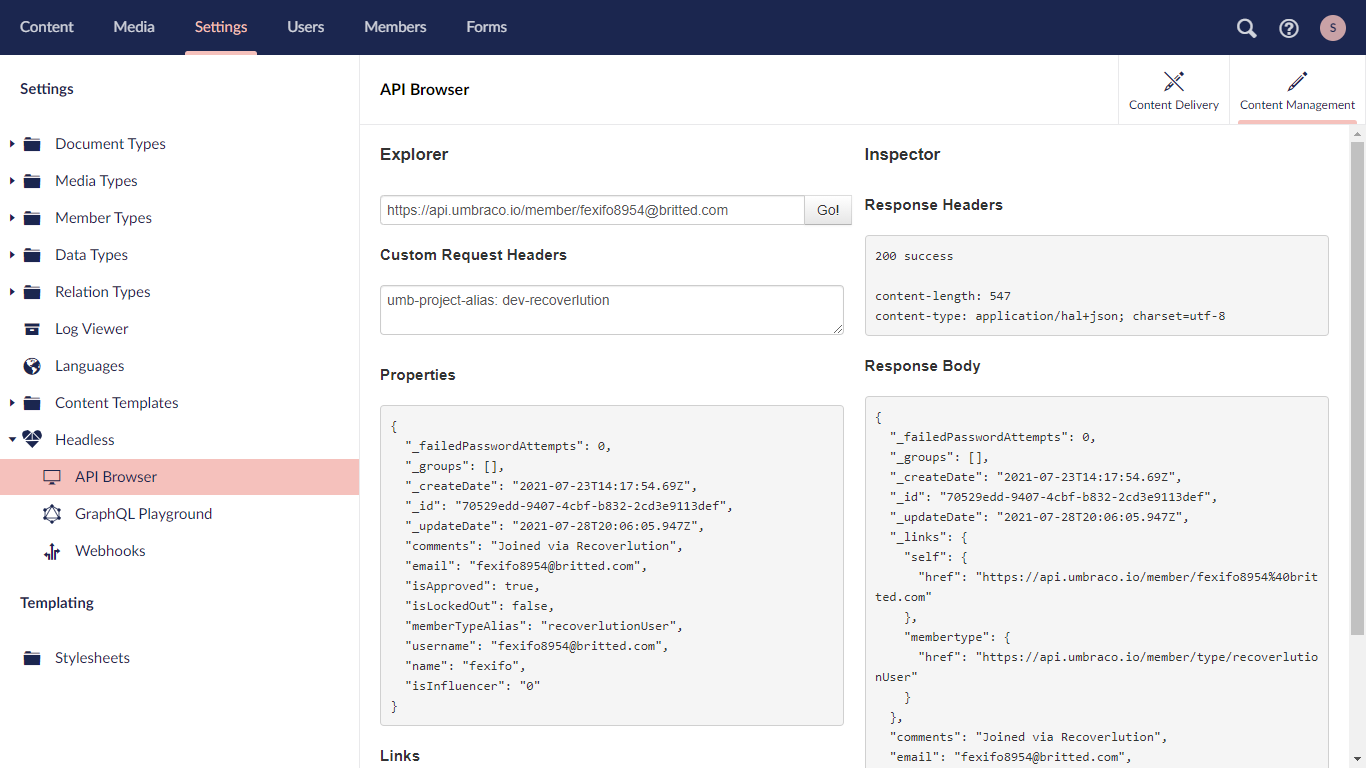Image resolution: width=1366 pixels, height=768 pixels.
Task: Click the Templating section label
Action: [x=57, y=603]
